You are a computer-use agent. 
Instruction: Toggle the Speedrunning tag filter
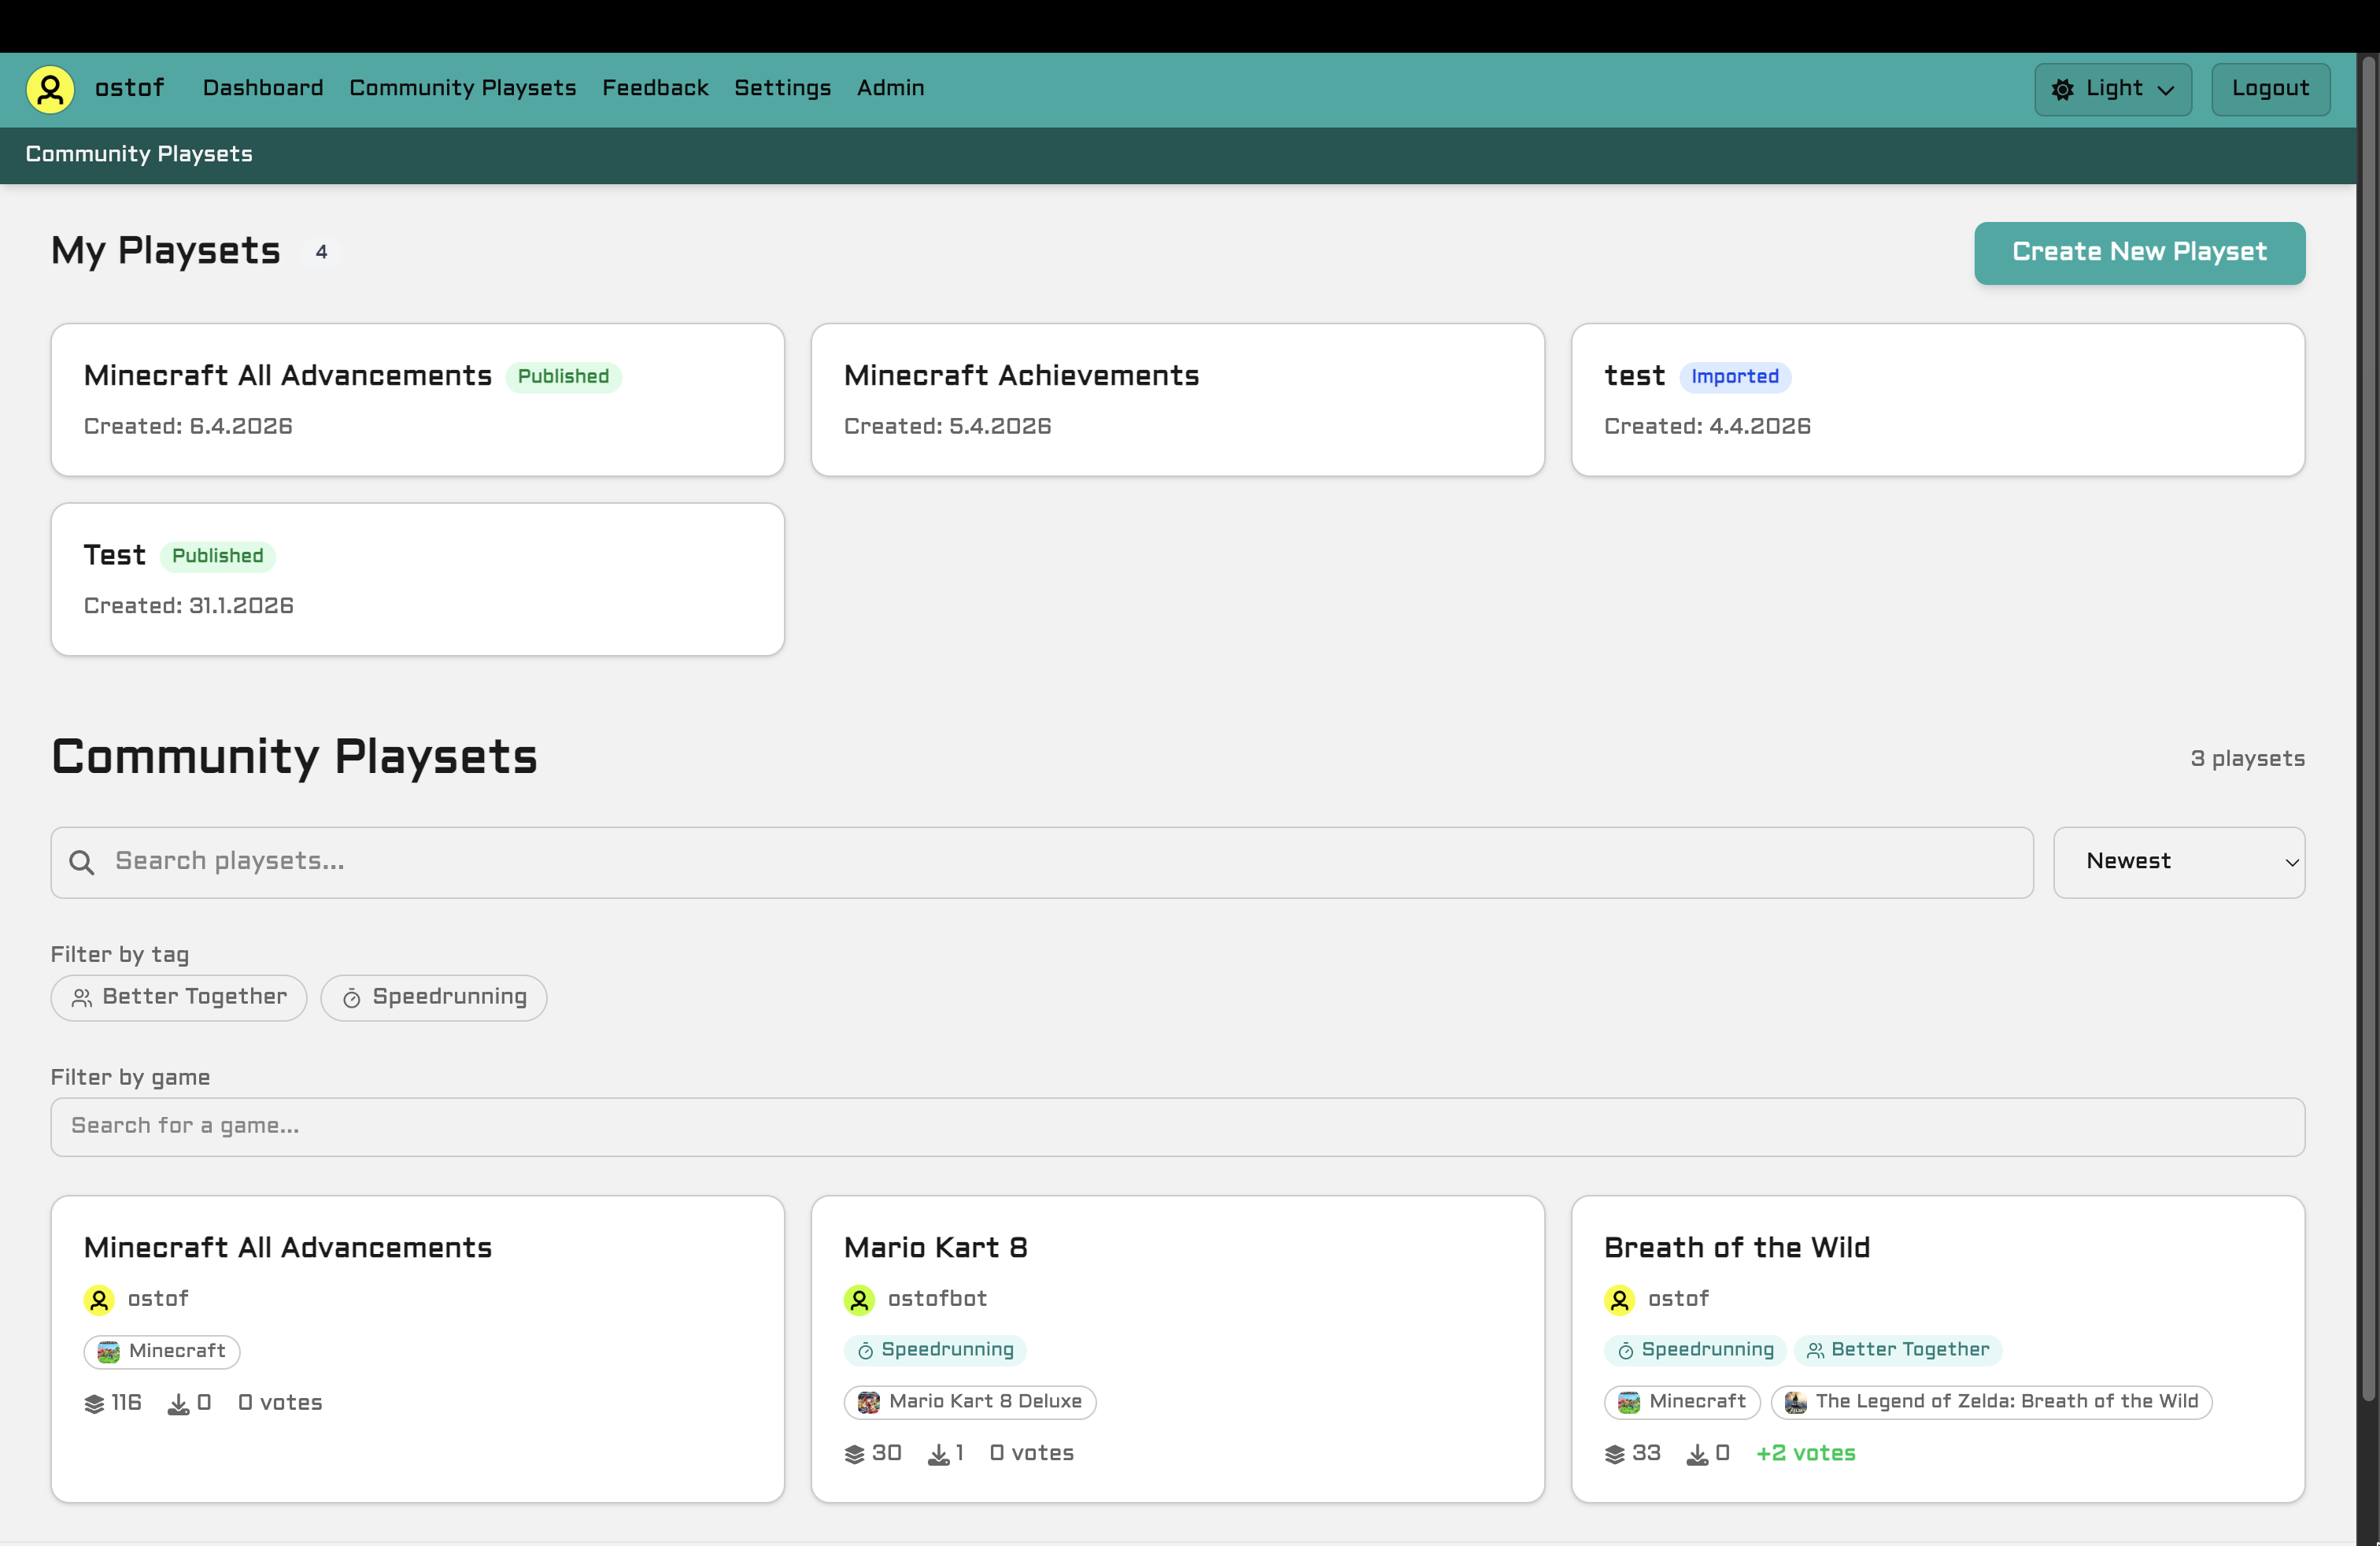[x=434, y=997]
